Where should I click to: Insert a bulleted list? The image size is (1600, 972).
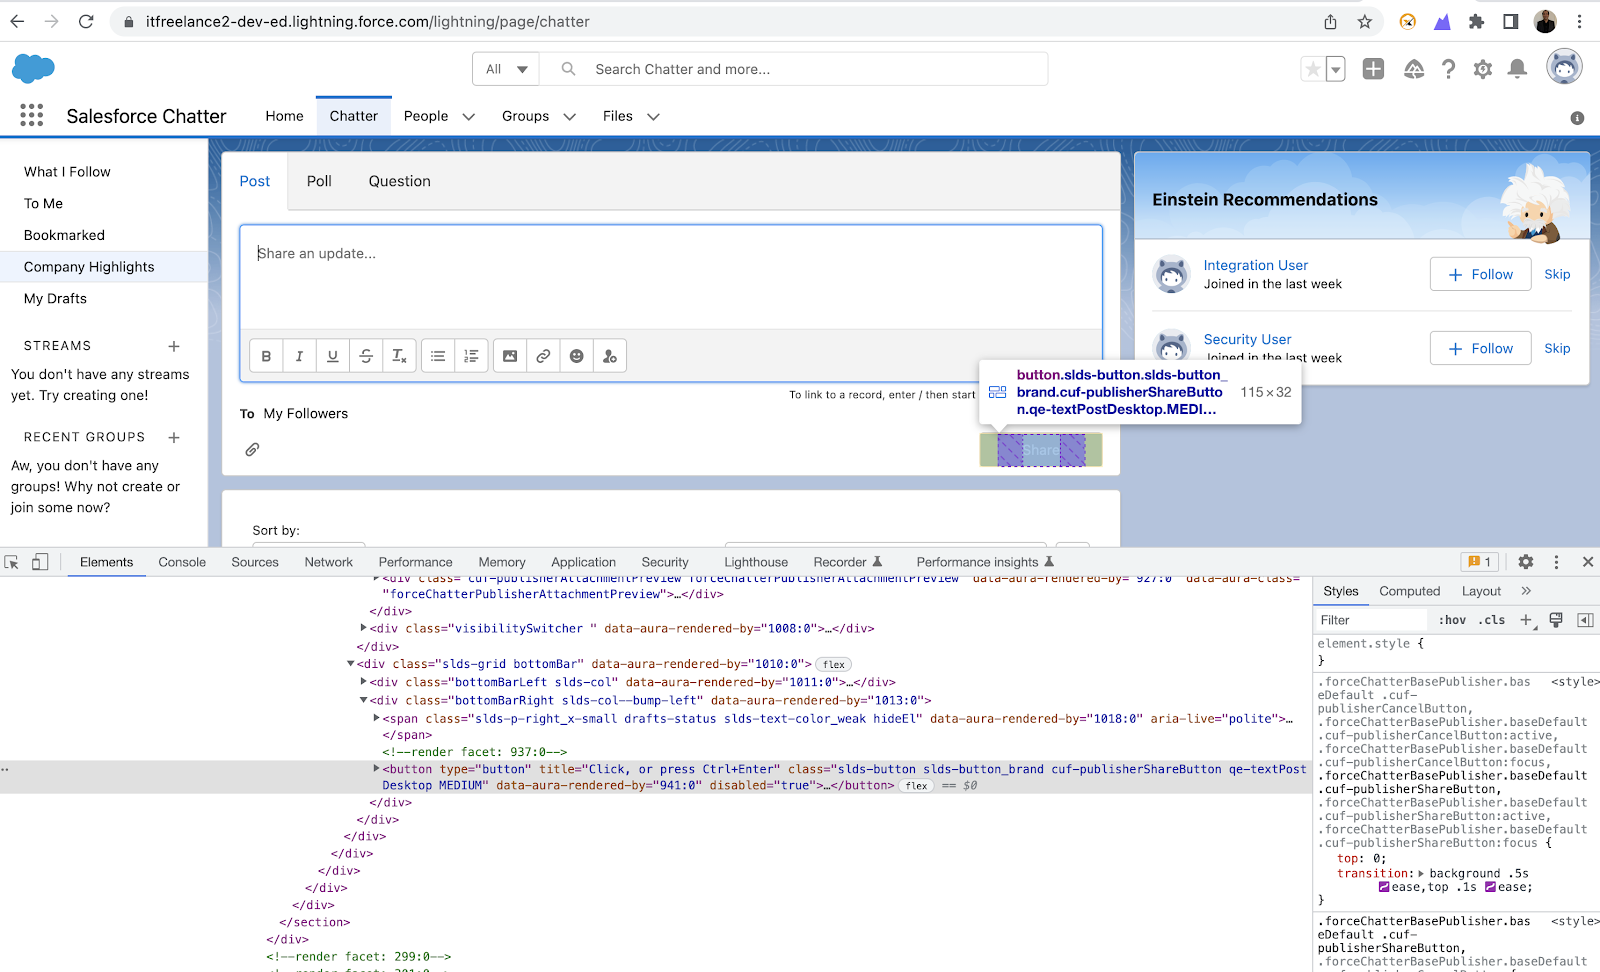click(438, 356)
